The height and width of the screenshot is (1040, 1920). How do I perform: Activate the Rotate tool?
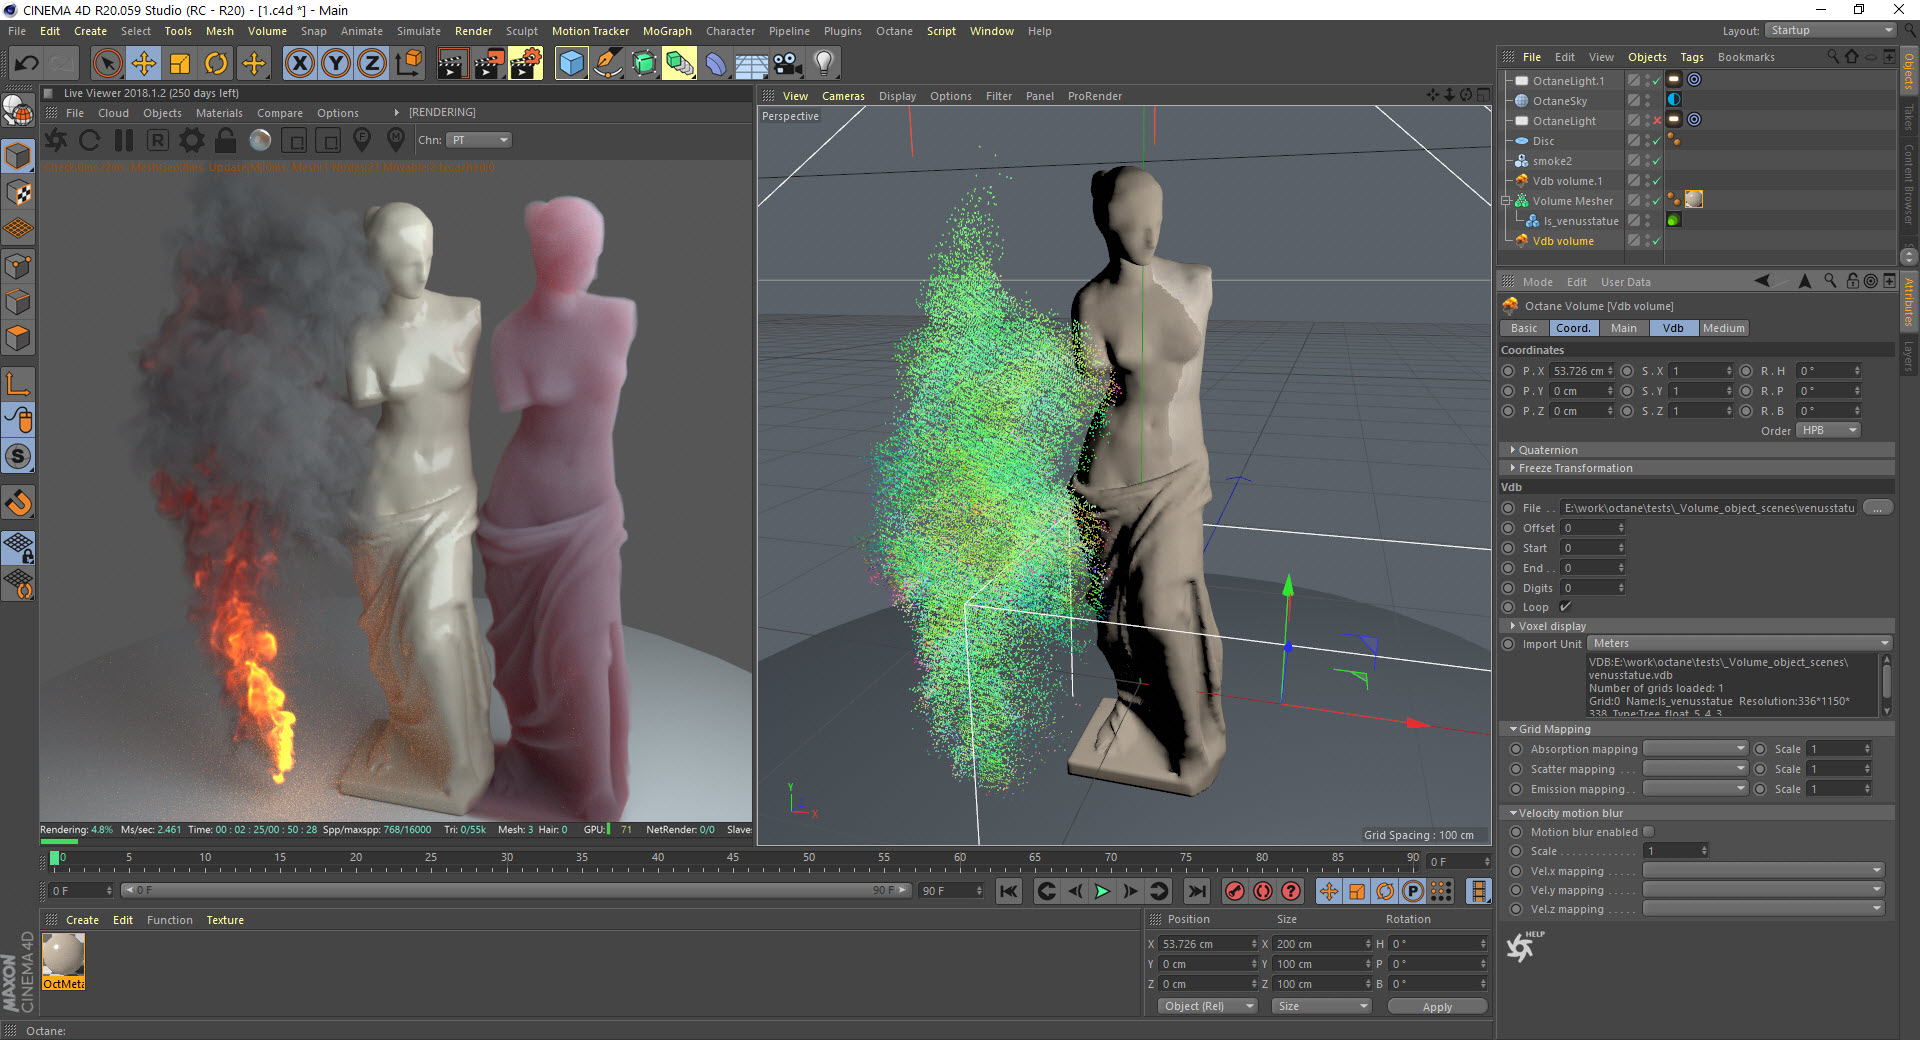216,64
